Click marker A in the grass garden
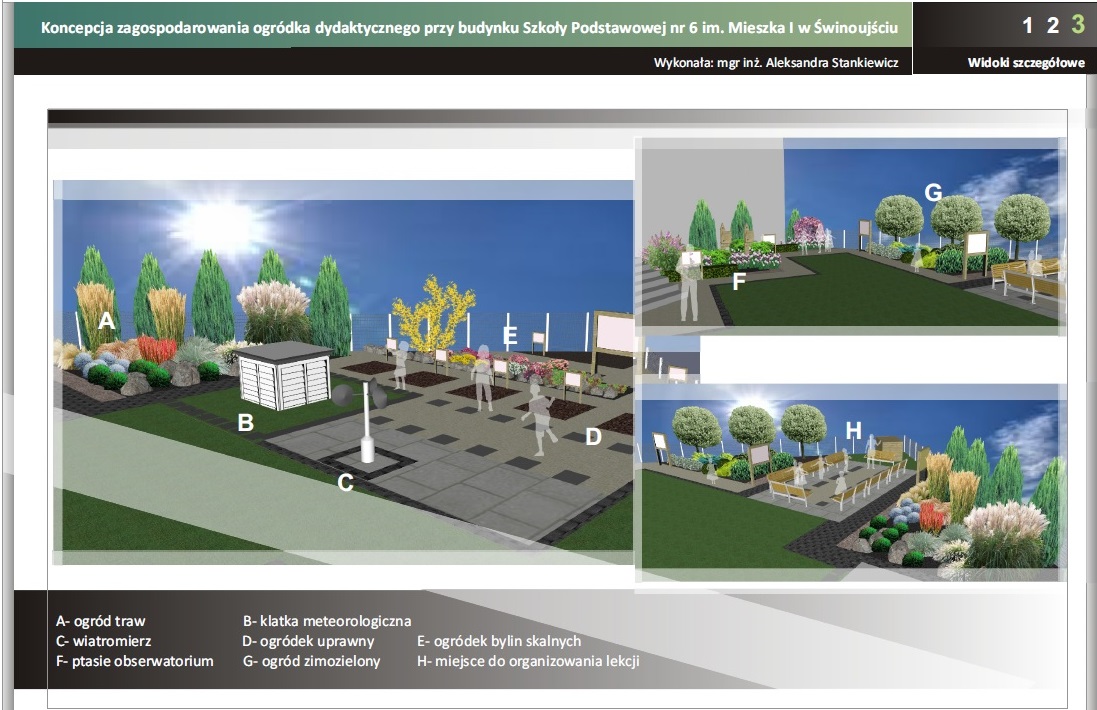The width and height of the screenshot is (1097, 710). tap(106, 320)
